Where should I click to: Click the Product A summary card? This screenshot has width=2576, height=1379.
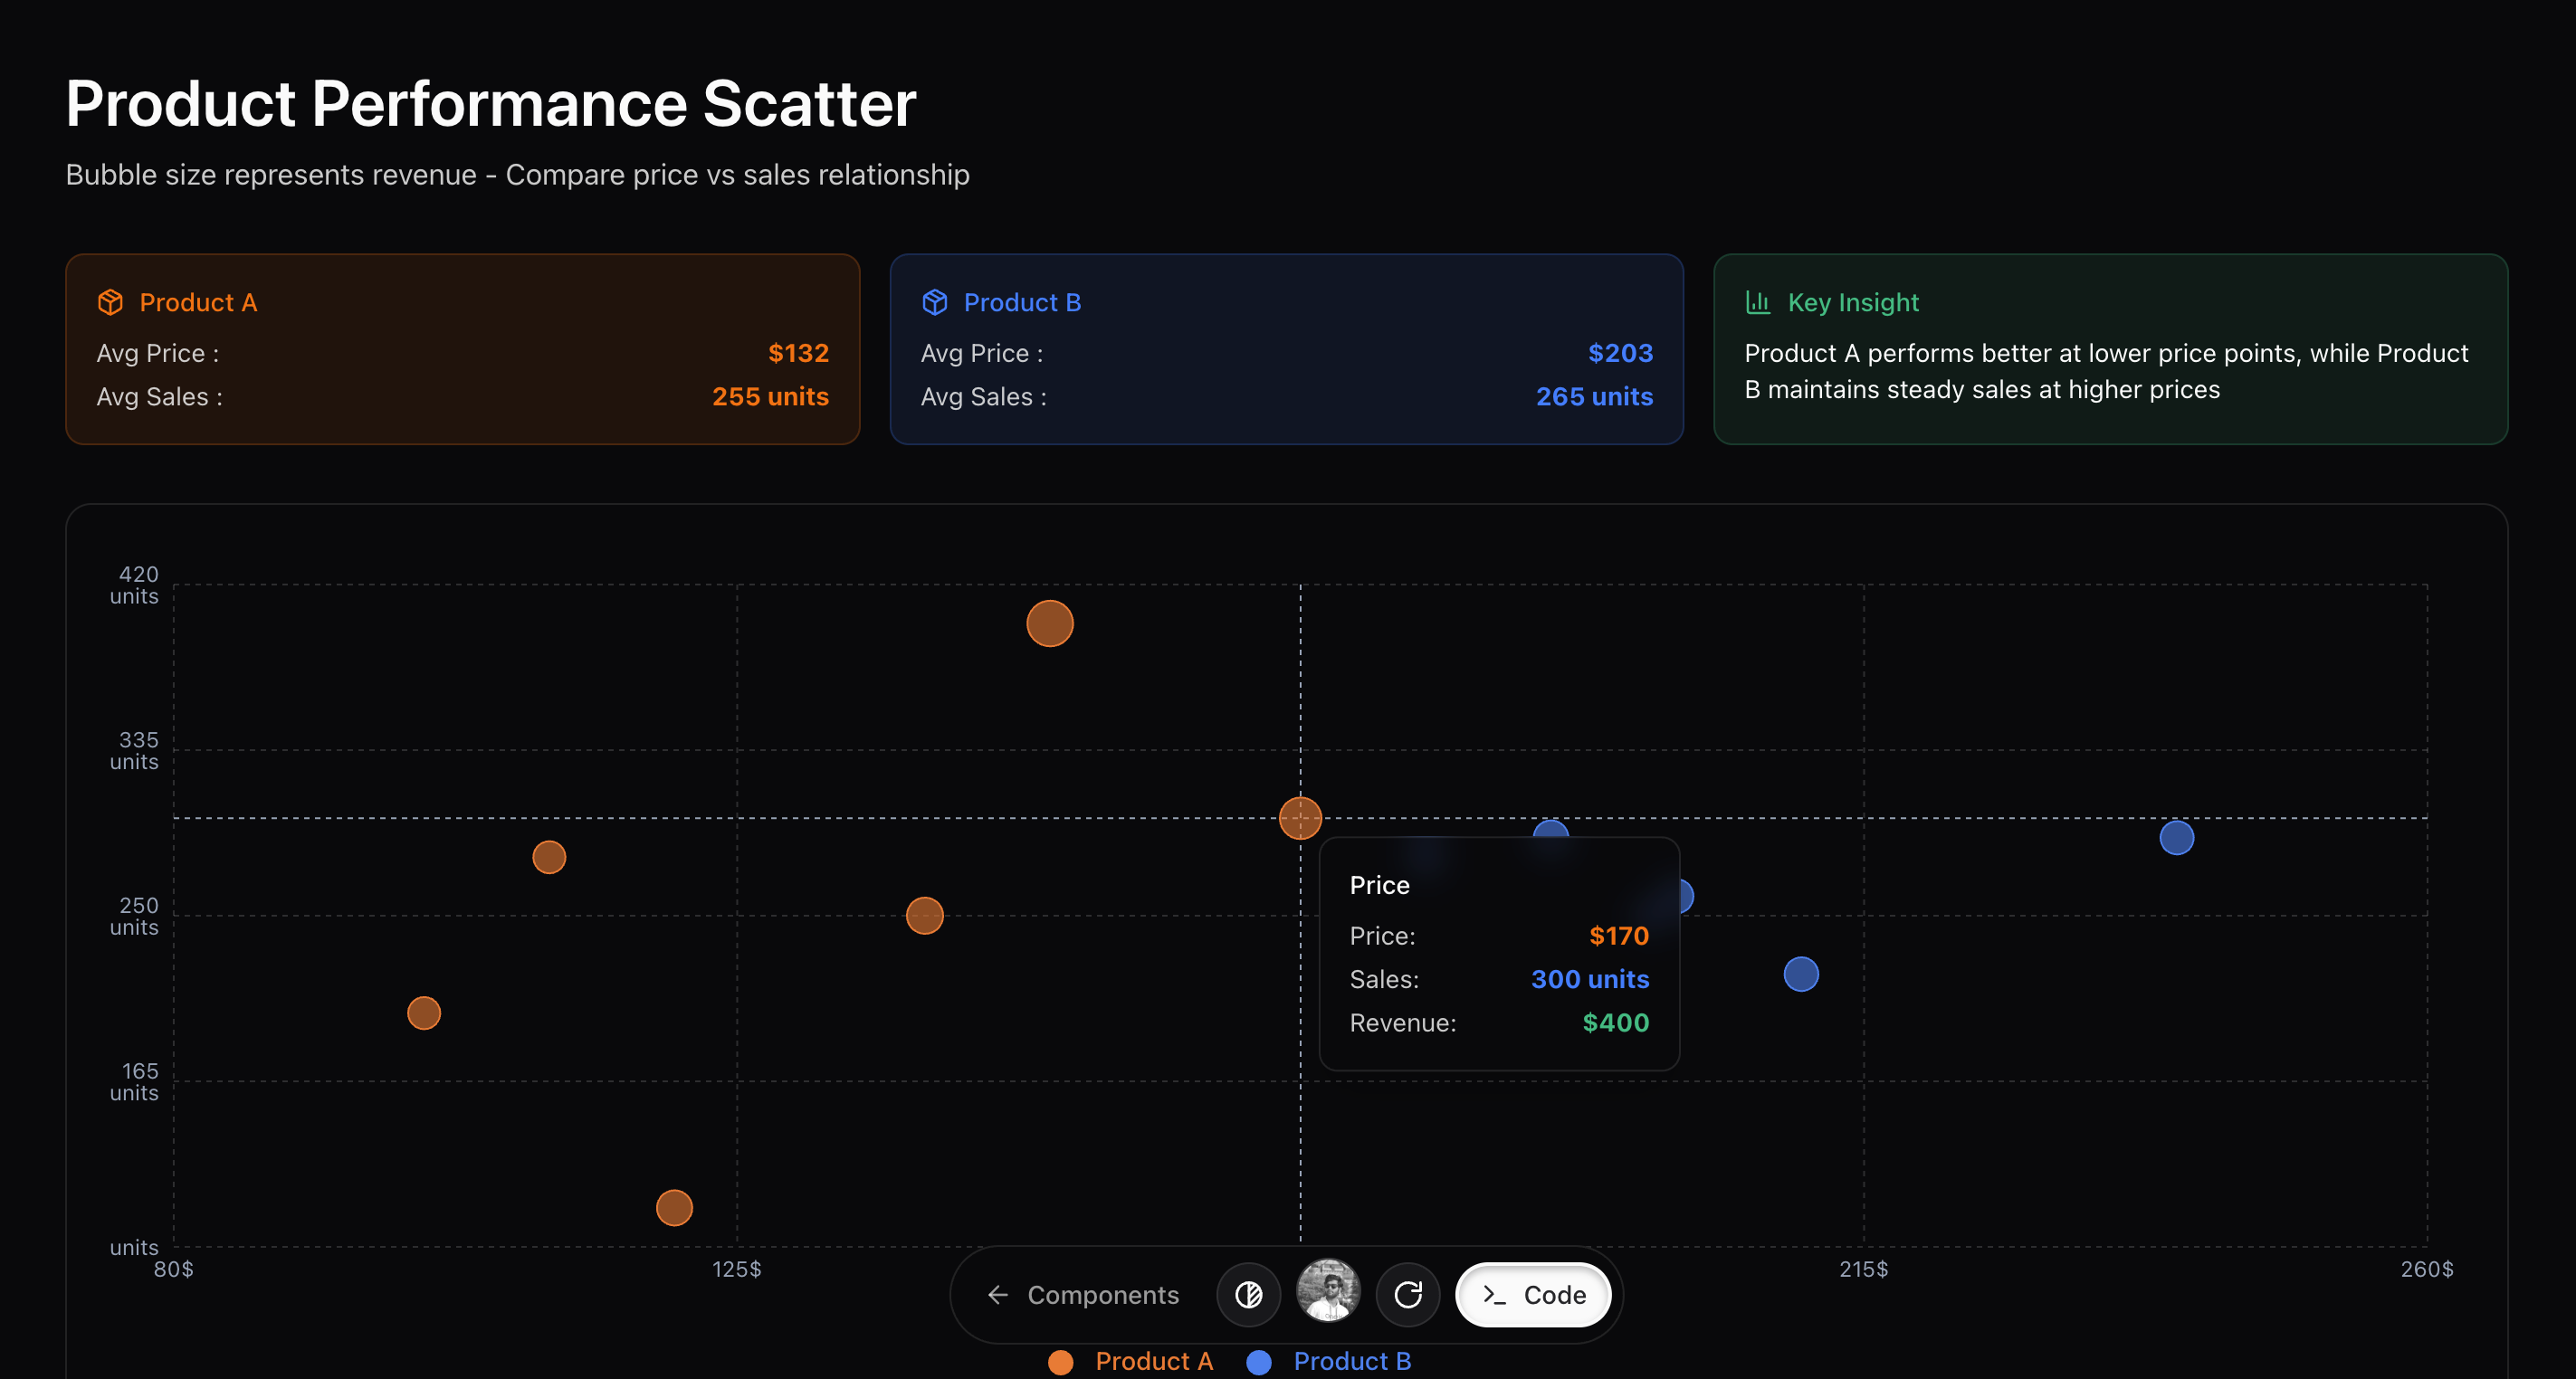point(462,349)
